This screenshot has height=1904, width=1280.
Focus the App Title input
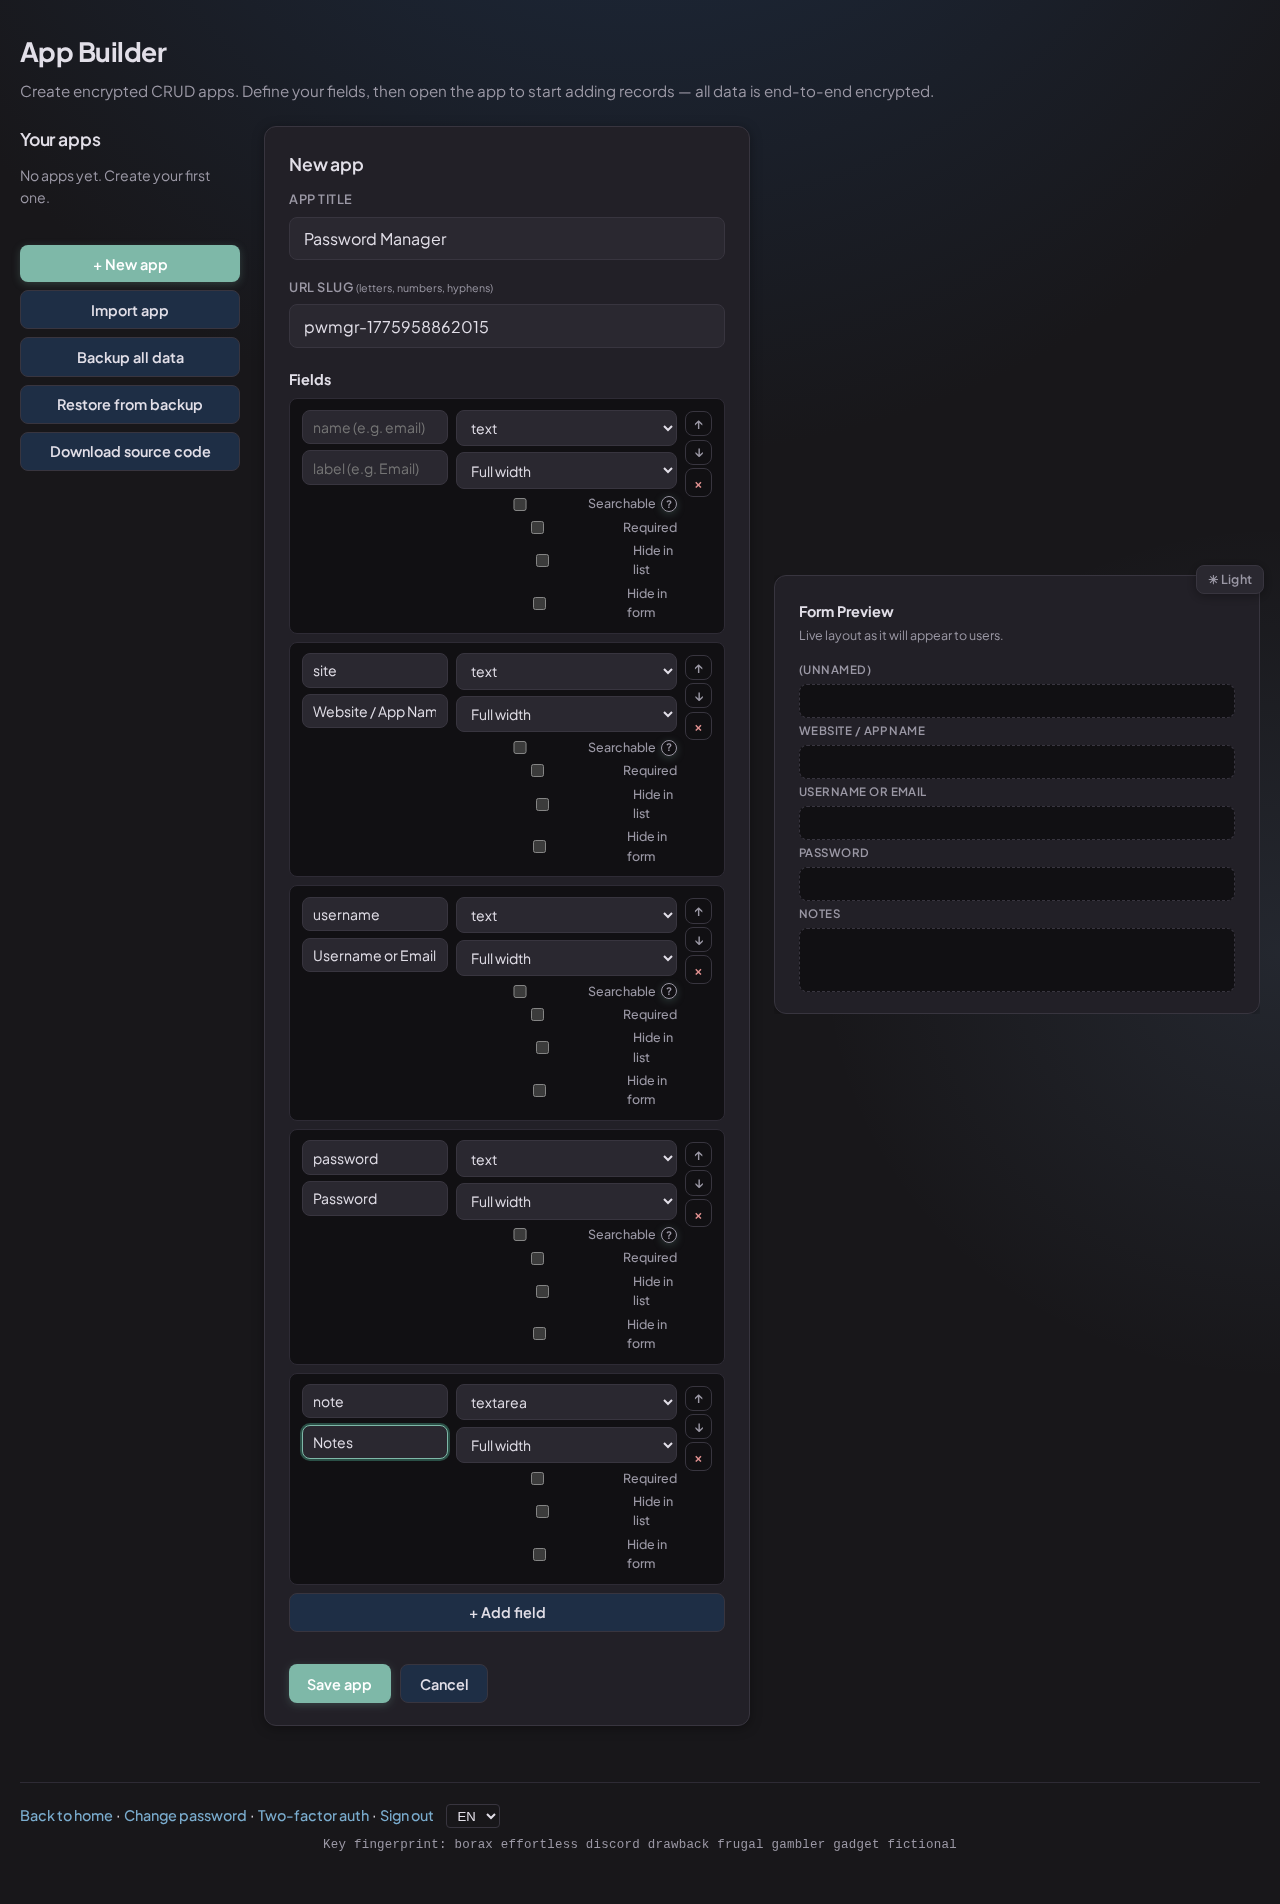(507, 239)
